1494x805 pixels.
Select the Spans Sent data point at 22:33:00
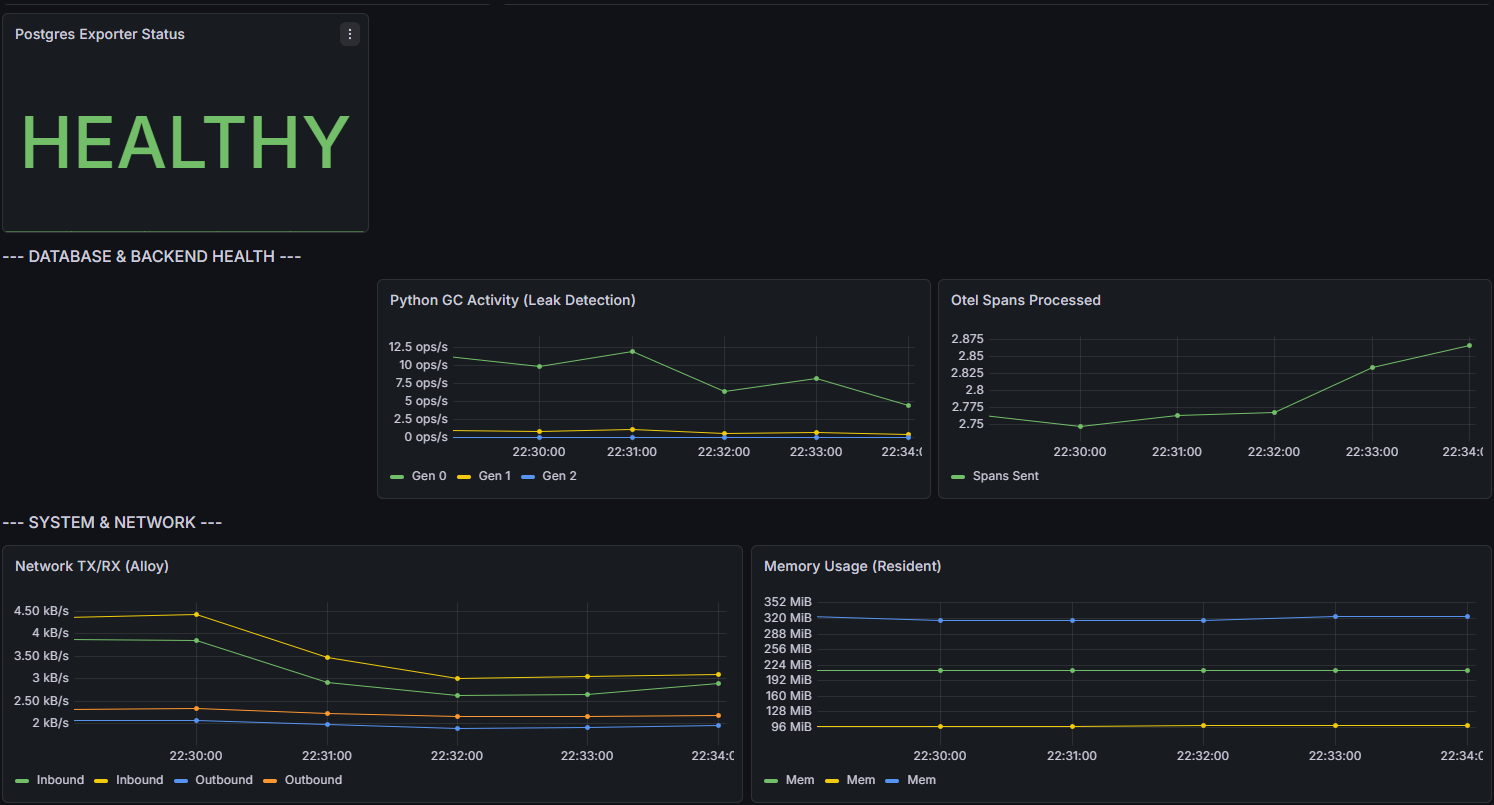point(1372,367)
